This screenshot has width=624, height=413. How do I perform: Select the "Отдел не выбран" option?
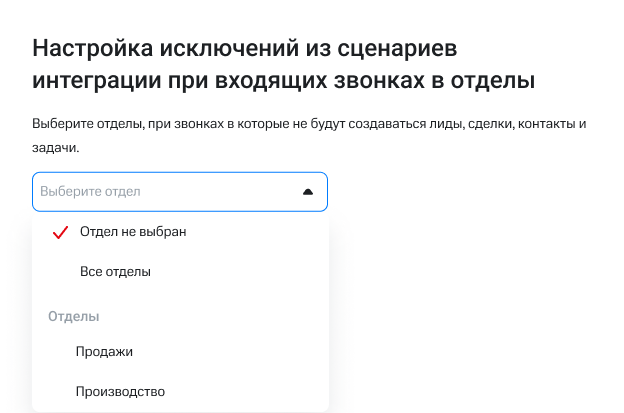133,232
